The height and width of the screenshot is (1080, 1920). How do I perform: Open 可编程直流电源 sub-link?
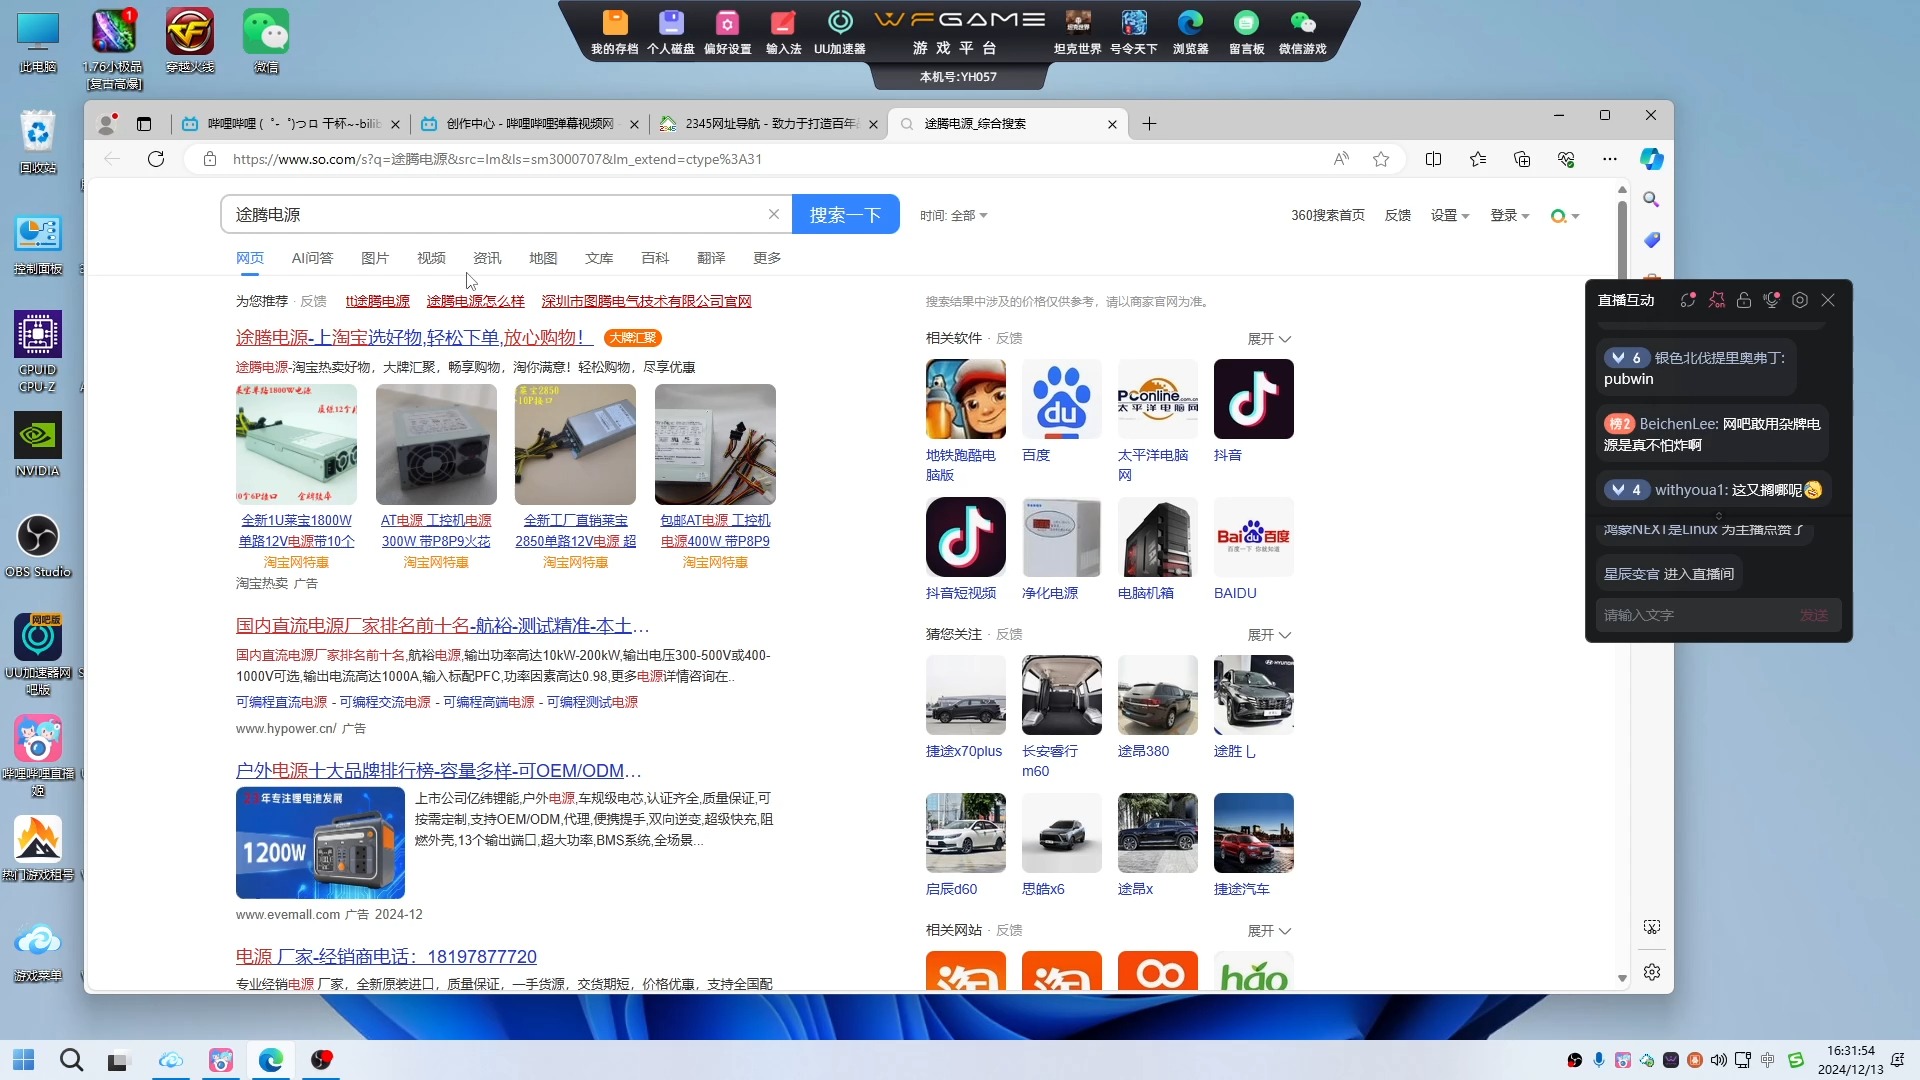281,702
